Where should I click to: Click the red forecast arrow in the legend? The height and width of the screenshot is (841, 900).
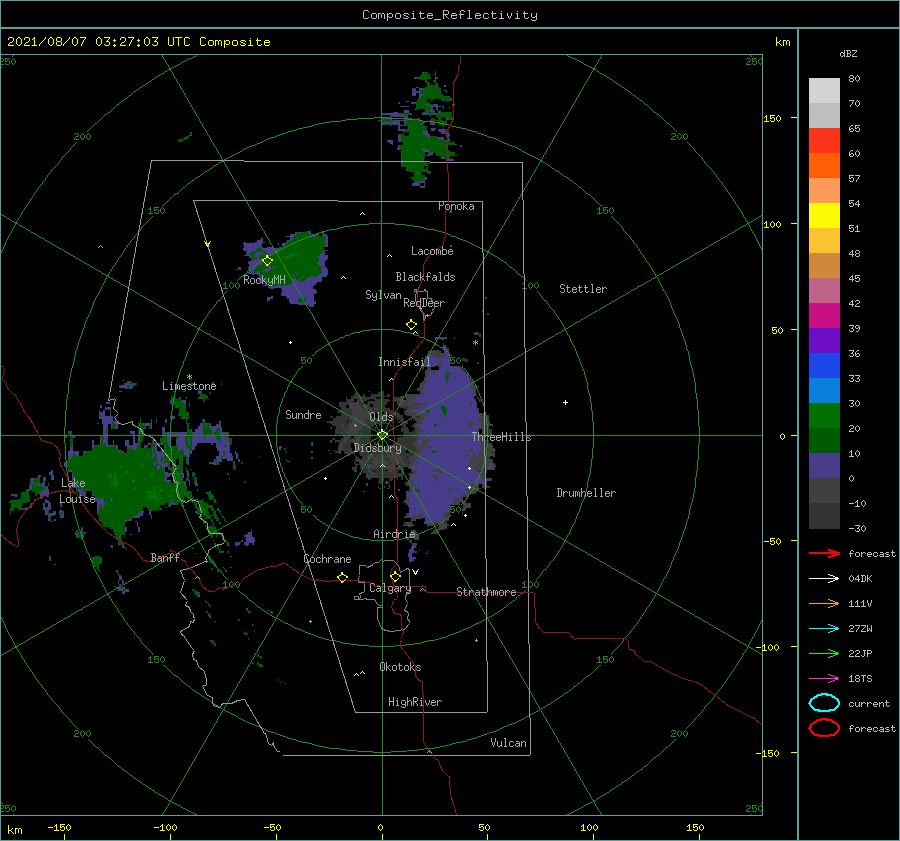tap(824, 553)
